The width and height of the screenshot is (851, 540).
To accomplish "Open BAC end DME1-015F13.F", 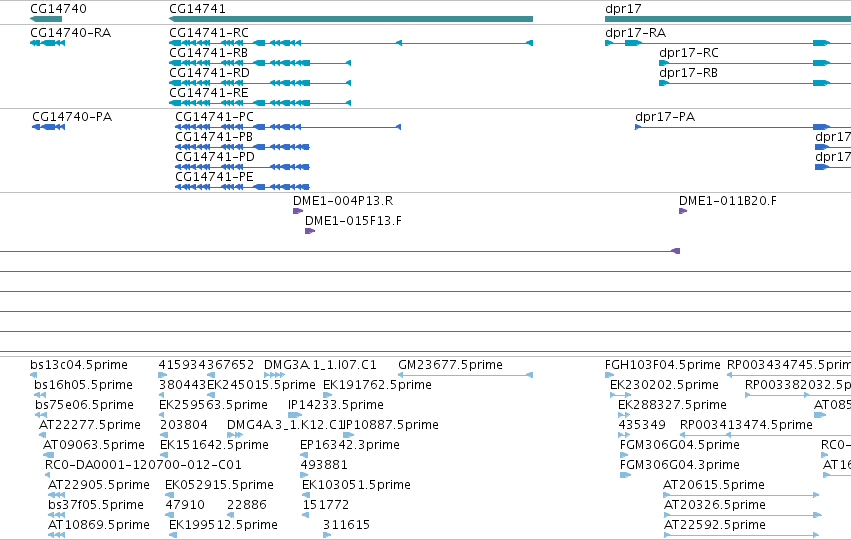I will (353, 221).
